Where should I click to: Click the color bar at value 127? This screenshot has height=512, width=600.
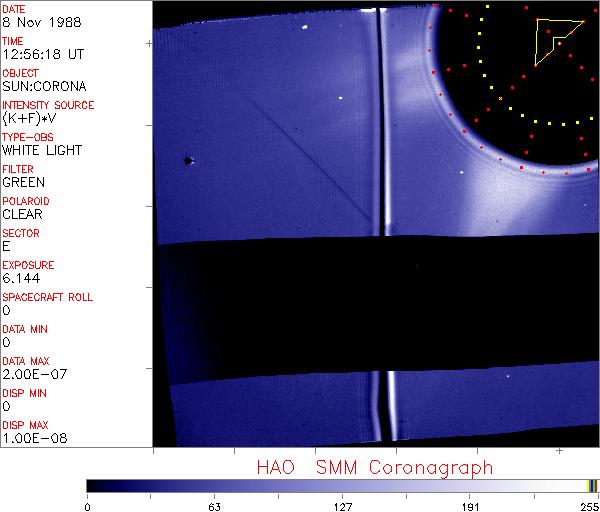pyautogui.click(x=342, y=485)
